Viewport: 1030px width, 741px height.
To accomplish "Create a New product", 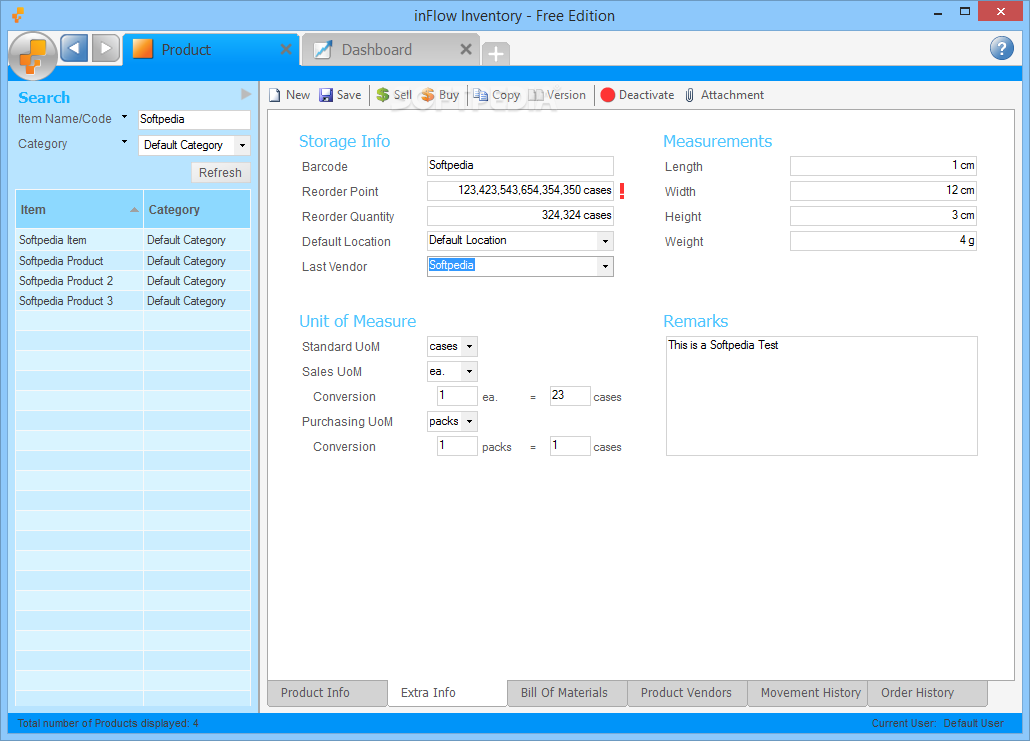I will (289, 95).
